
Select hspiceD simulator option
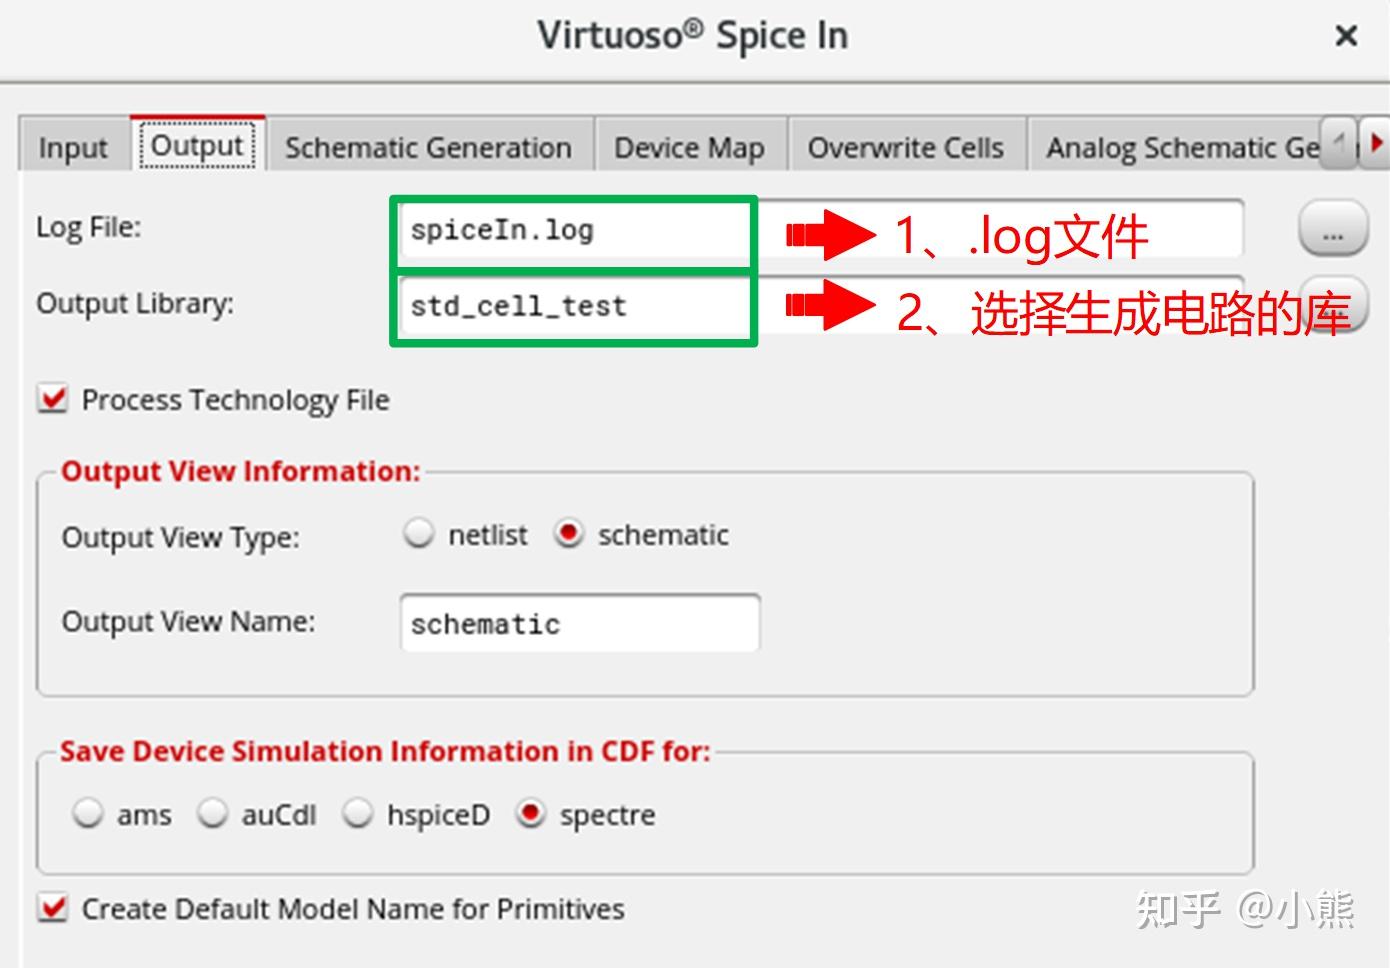pyautogui.click(x=358, y=813)
